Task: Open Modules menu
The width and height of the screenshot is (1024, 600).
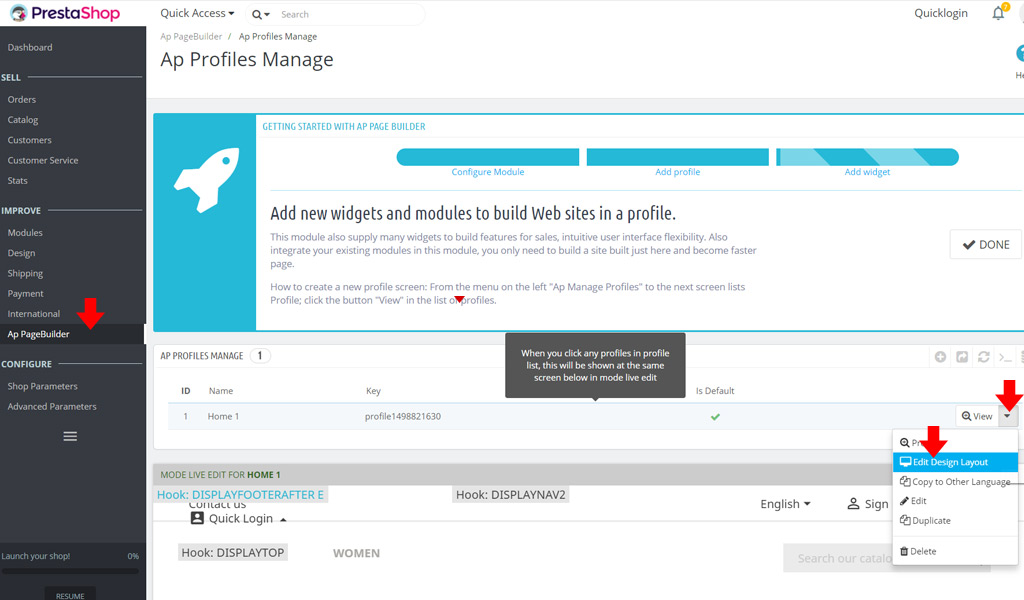Action: click(25, 232)
